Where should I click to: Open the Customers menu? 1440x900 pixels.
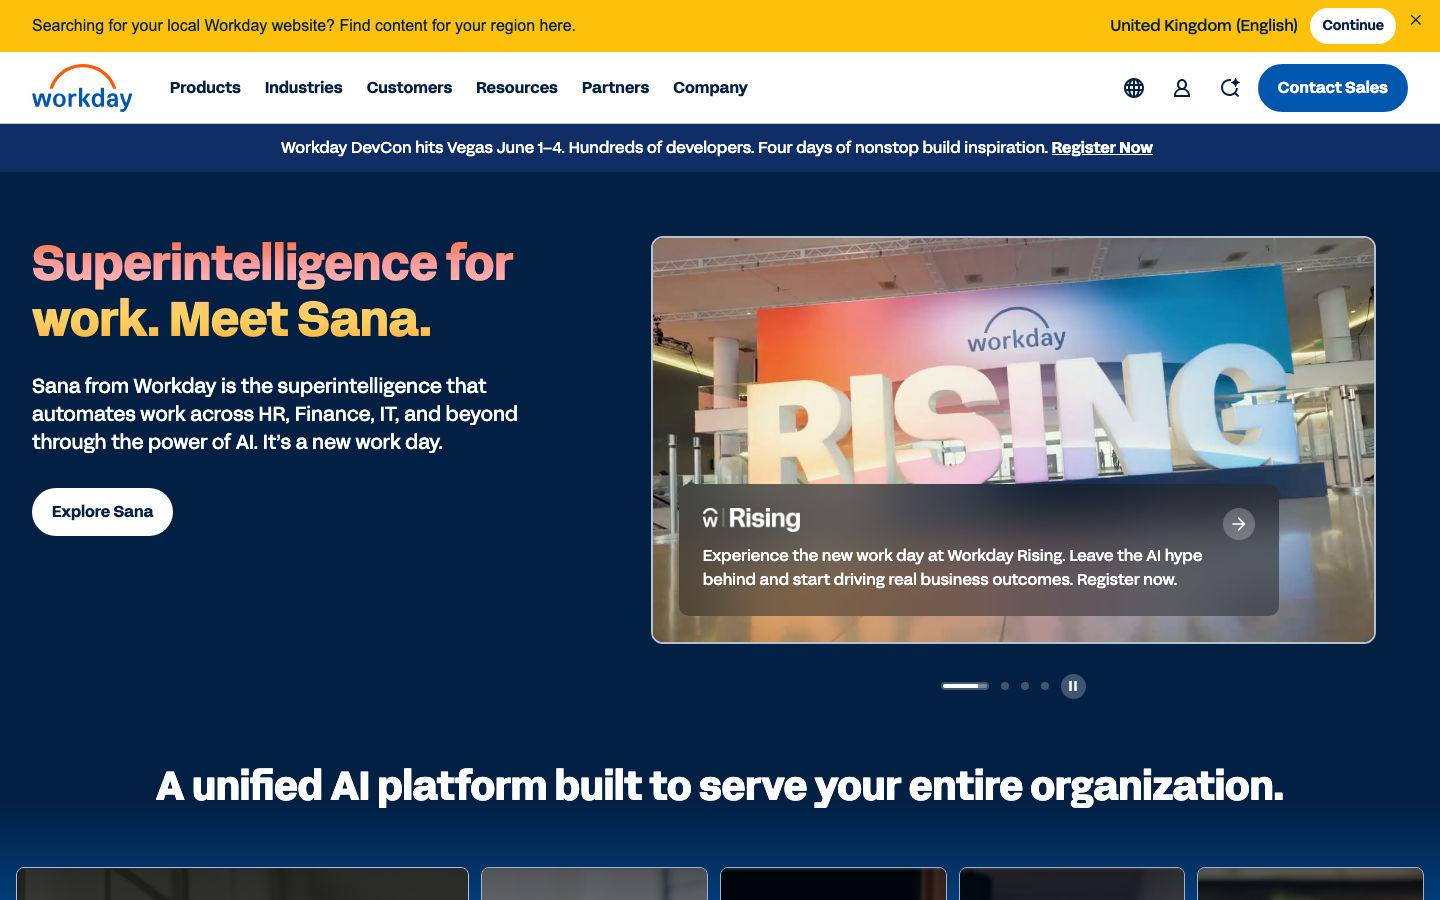tap(409, 88)
